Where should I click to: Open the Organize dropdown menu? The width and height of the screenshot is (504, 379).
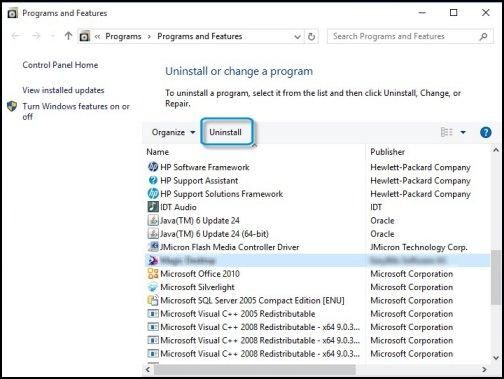tap(173, 132)
